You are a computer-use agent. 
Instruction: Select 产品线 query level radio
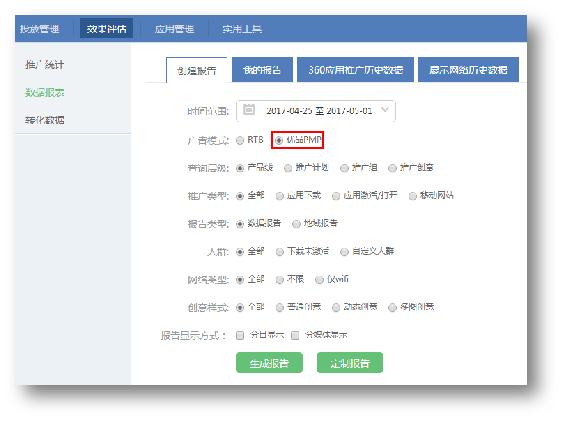tap(240, 168)
